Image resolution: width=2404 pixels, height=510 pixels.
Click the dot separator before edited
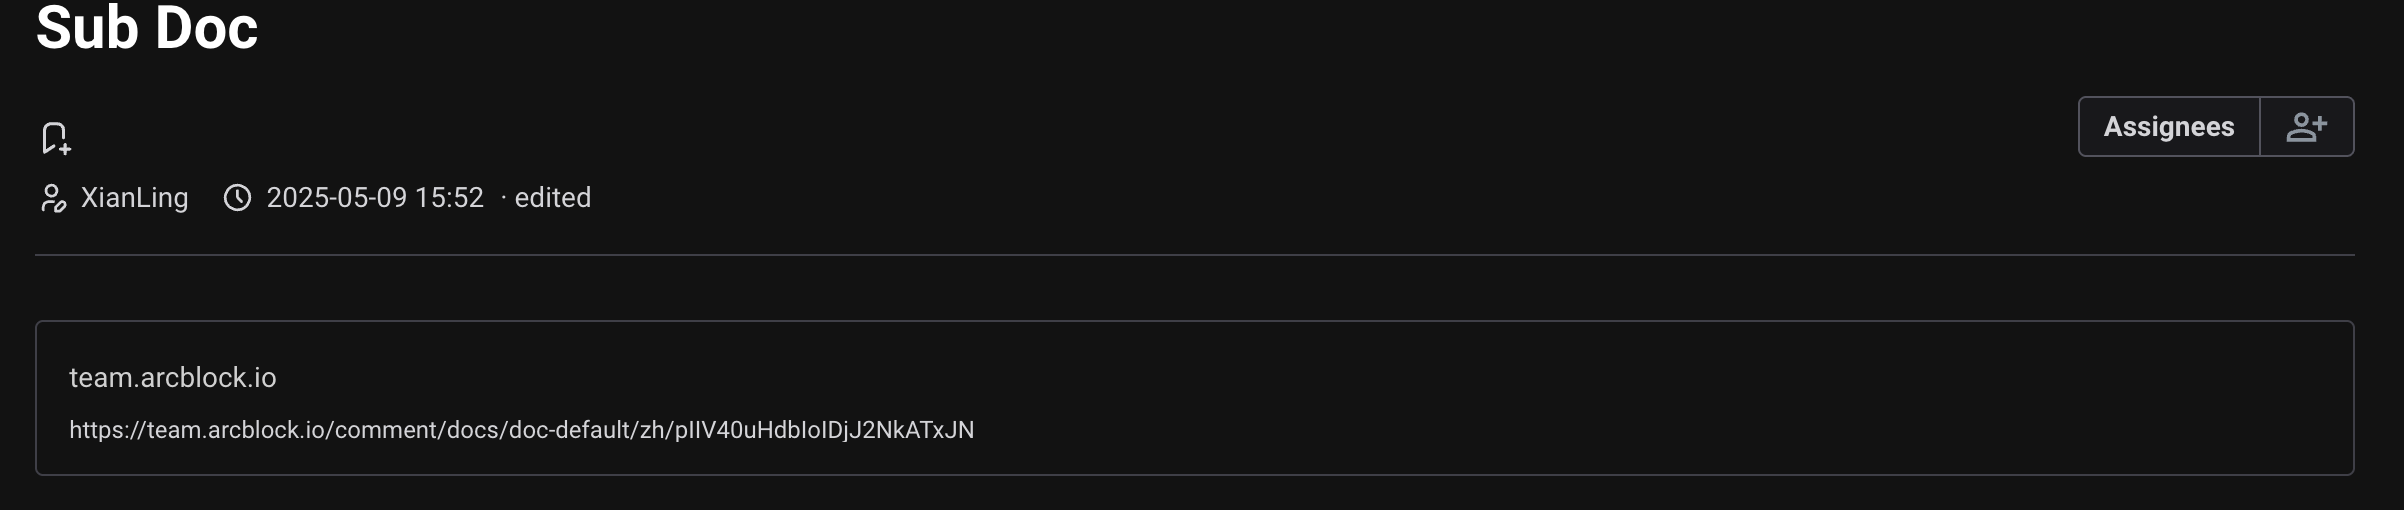(503, 198)
